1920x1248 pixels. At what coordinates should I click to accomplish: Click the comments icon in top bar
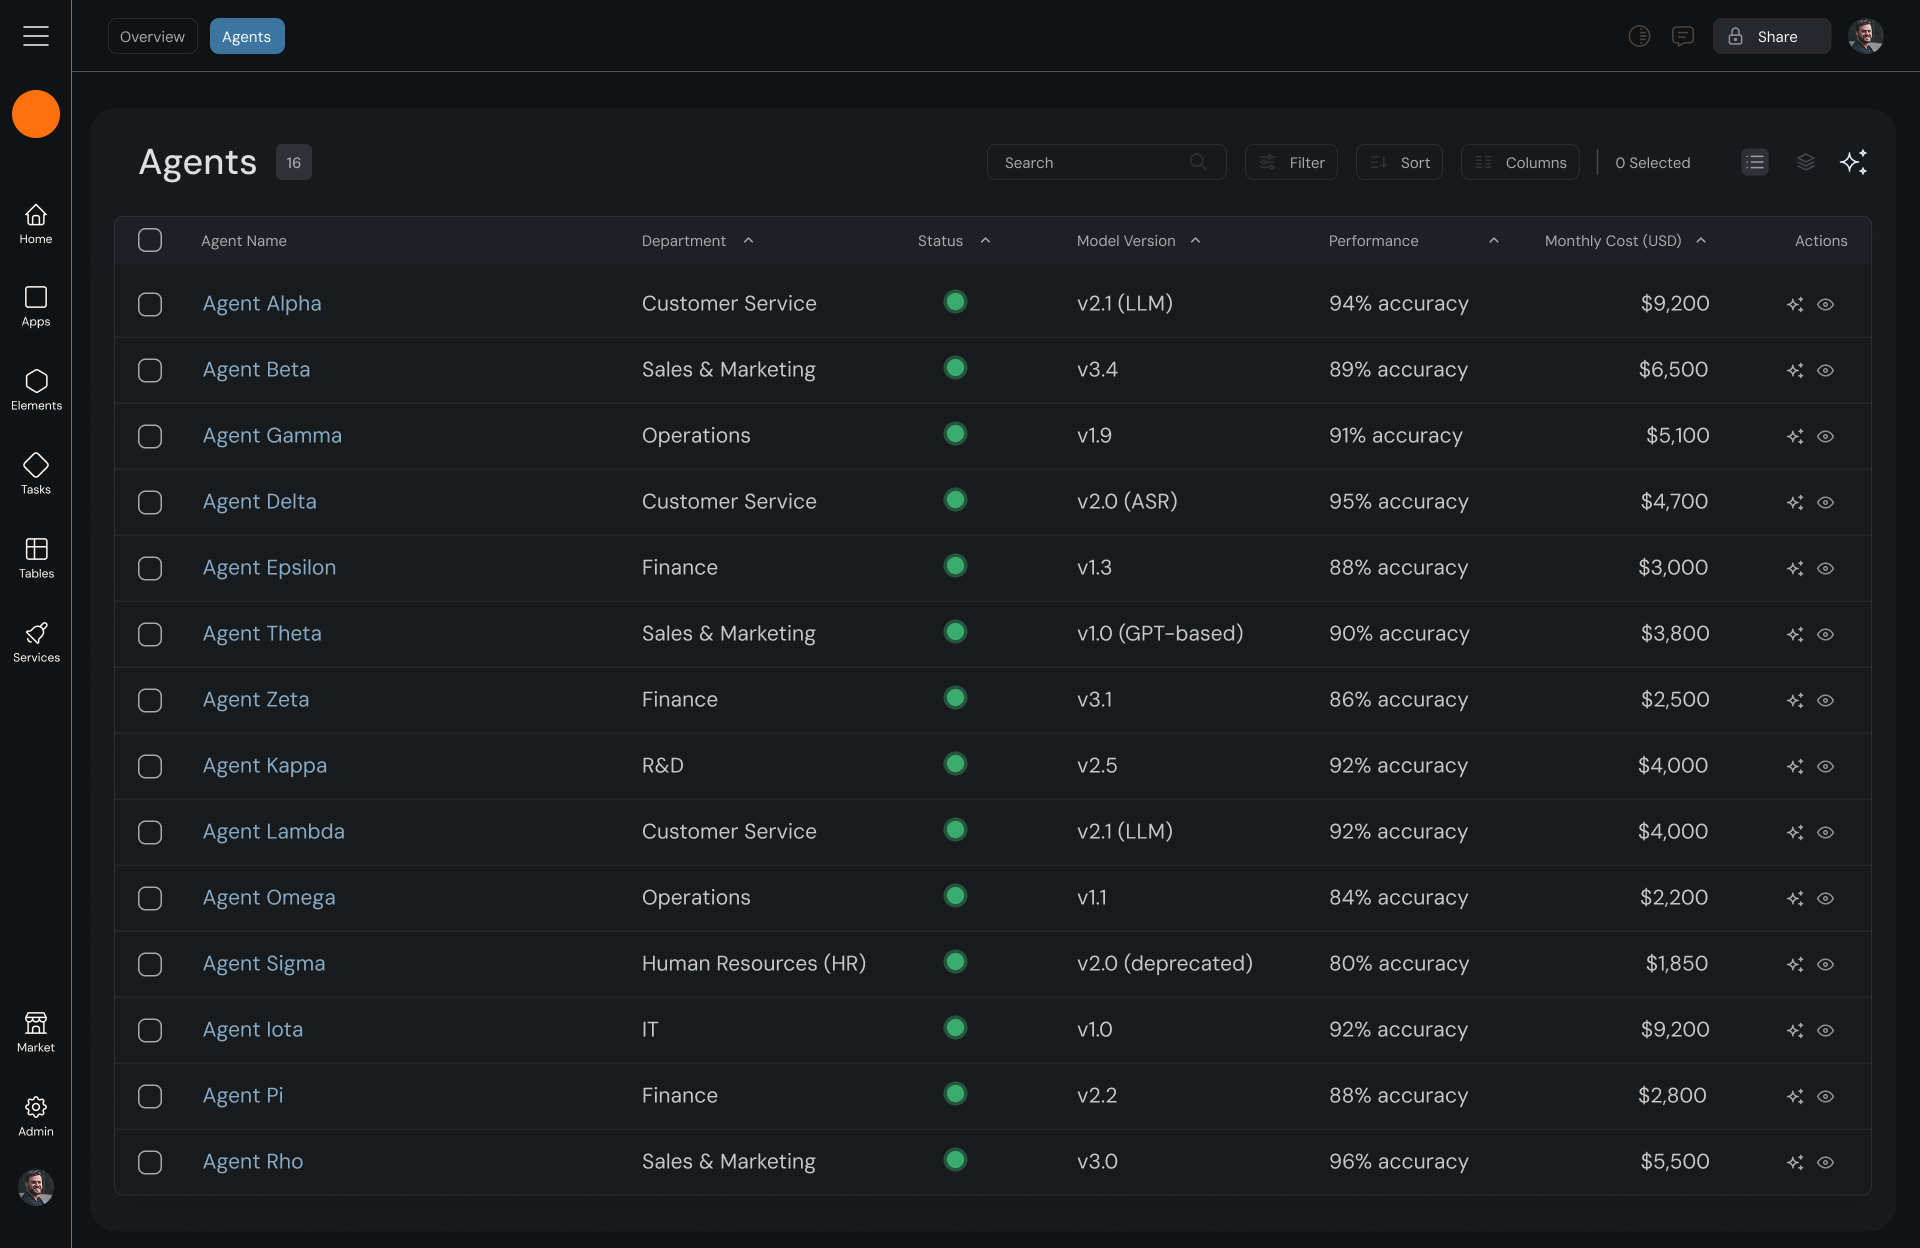1683,36
